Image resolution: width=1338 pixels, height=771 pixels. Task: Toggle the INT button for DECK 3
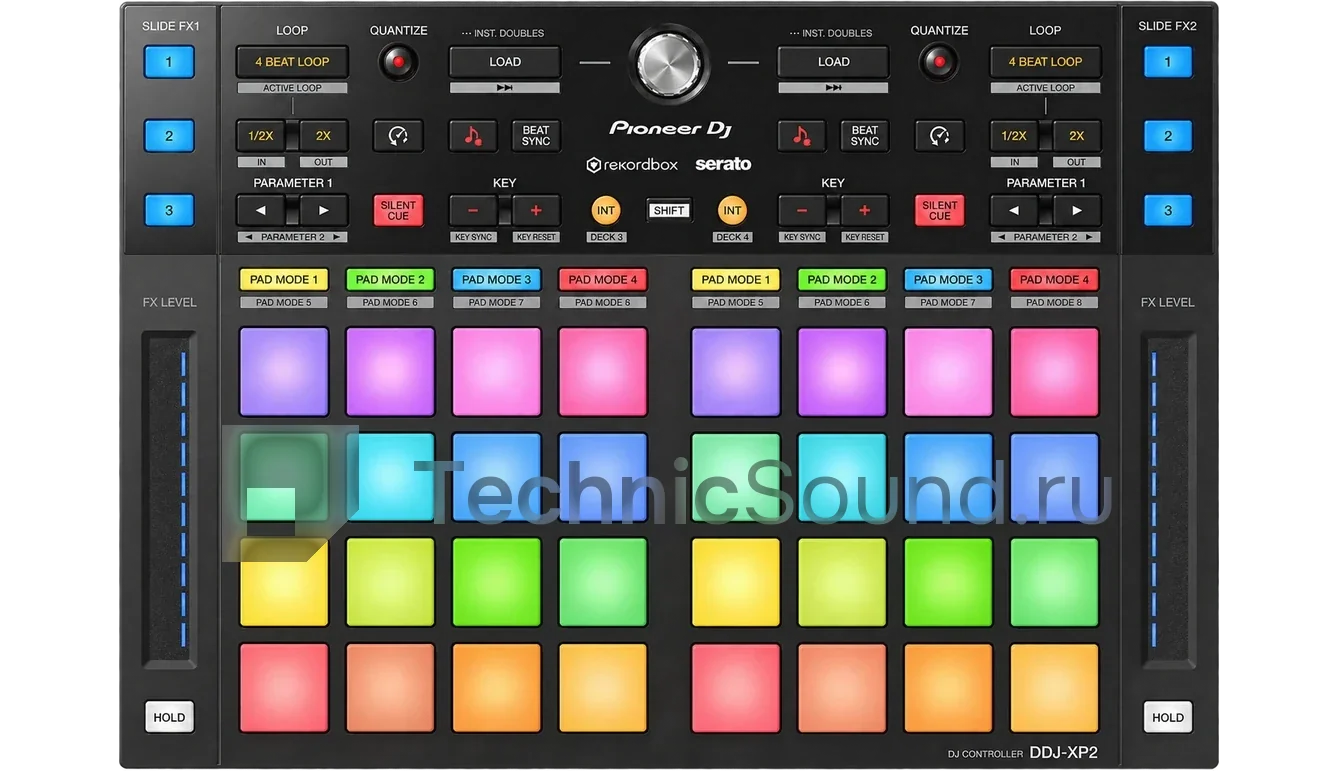point(606,210)
